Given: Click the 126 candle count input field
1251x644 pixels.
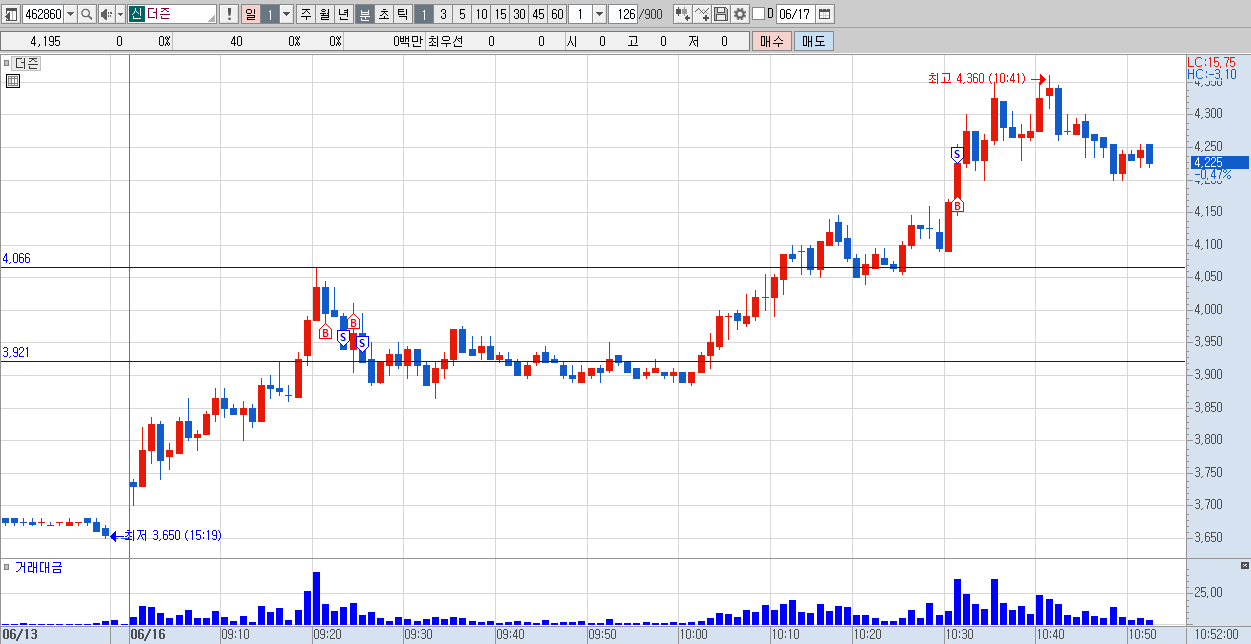Looking at the screenshot, I should click(623, 14).
